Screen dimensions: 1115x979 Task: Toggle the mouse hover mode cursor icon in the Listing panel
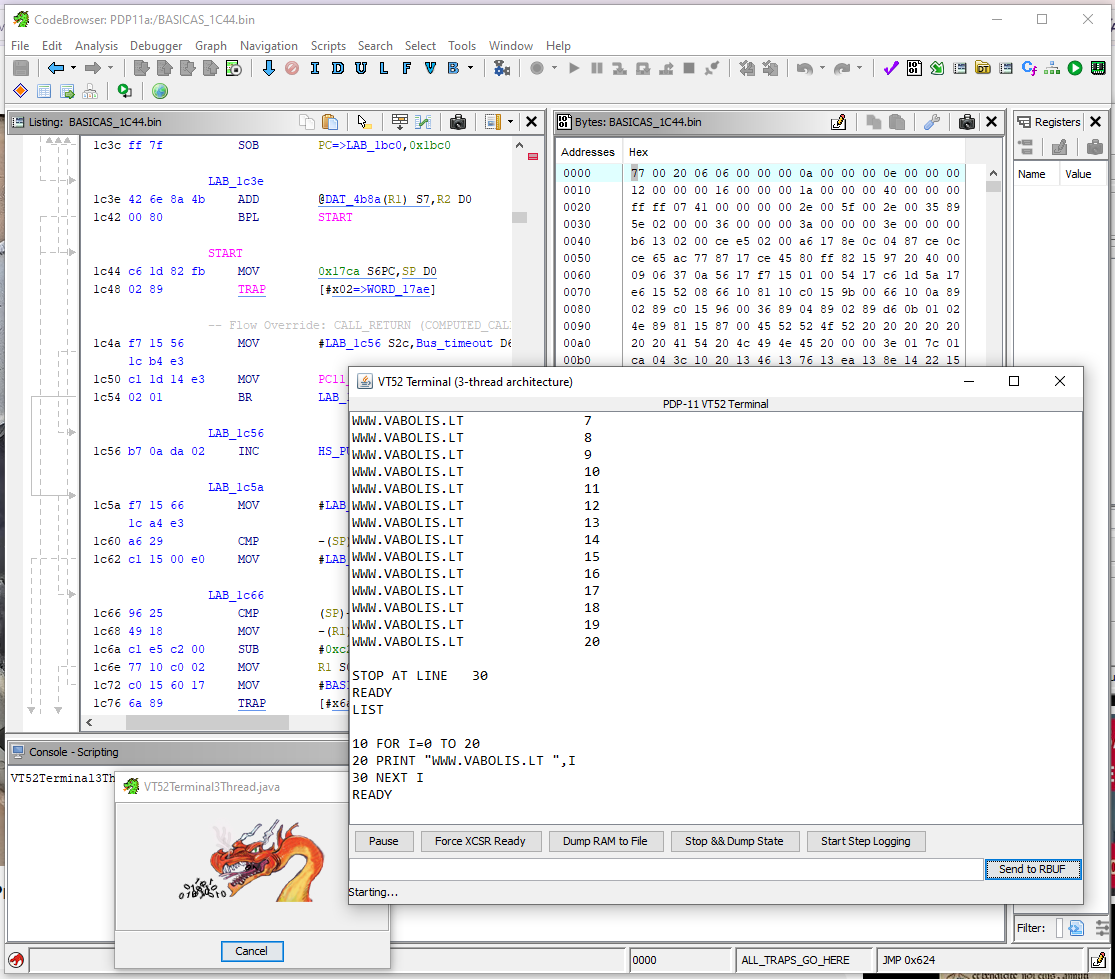click(363, 122)
